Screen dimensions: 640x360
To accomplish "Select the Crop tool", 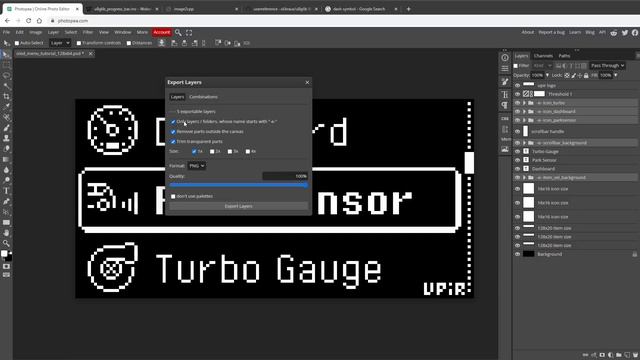I will [x=6, y=97].
